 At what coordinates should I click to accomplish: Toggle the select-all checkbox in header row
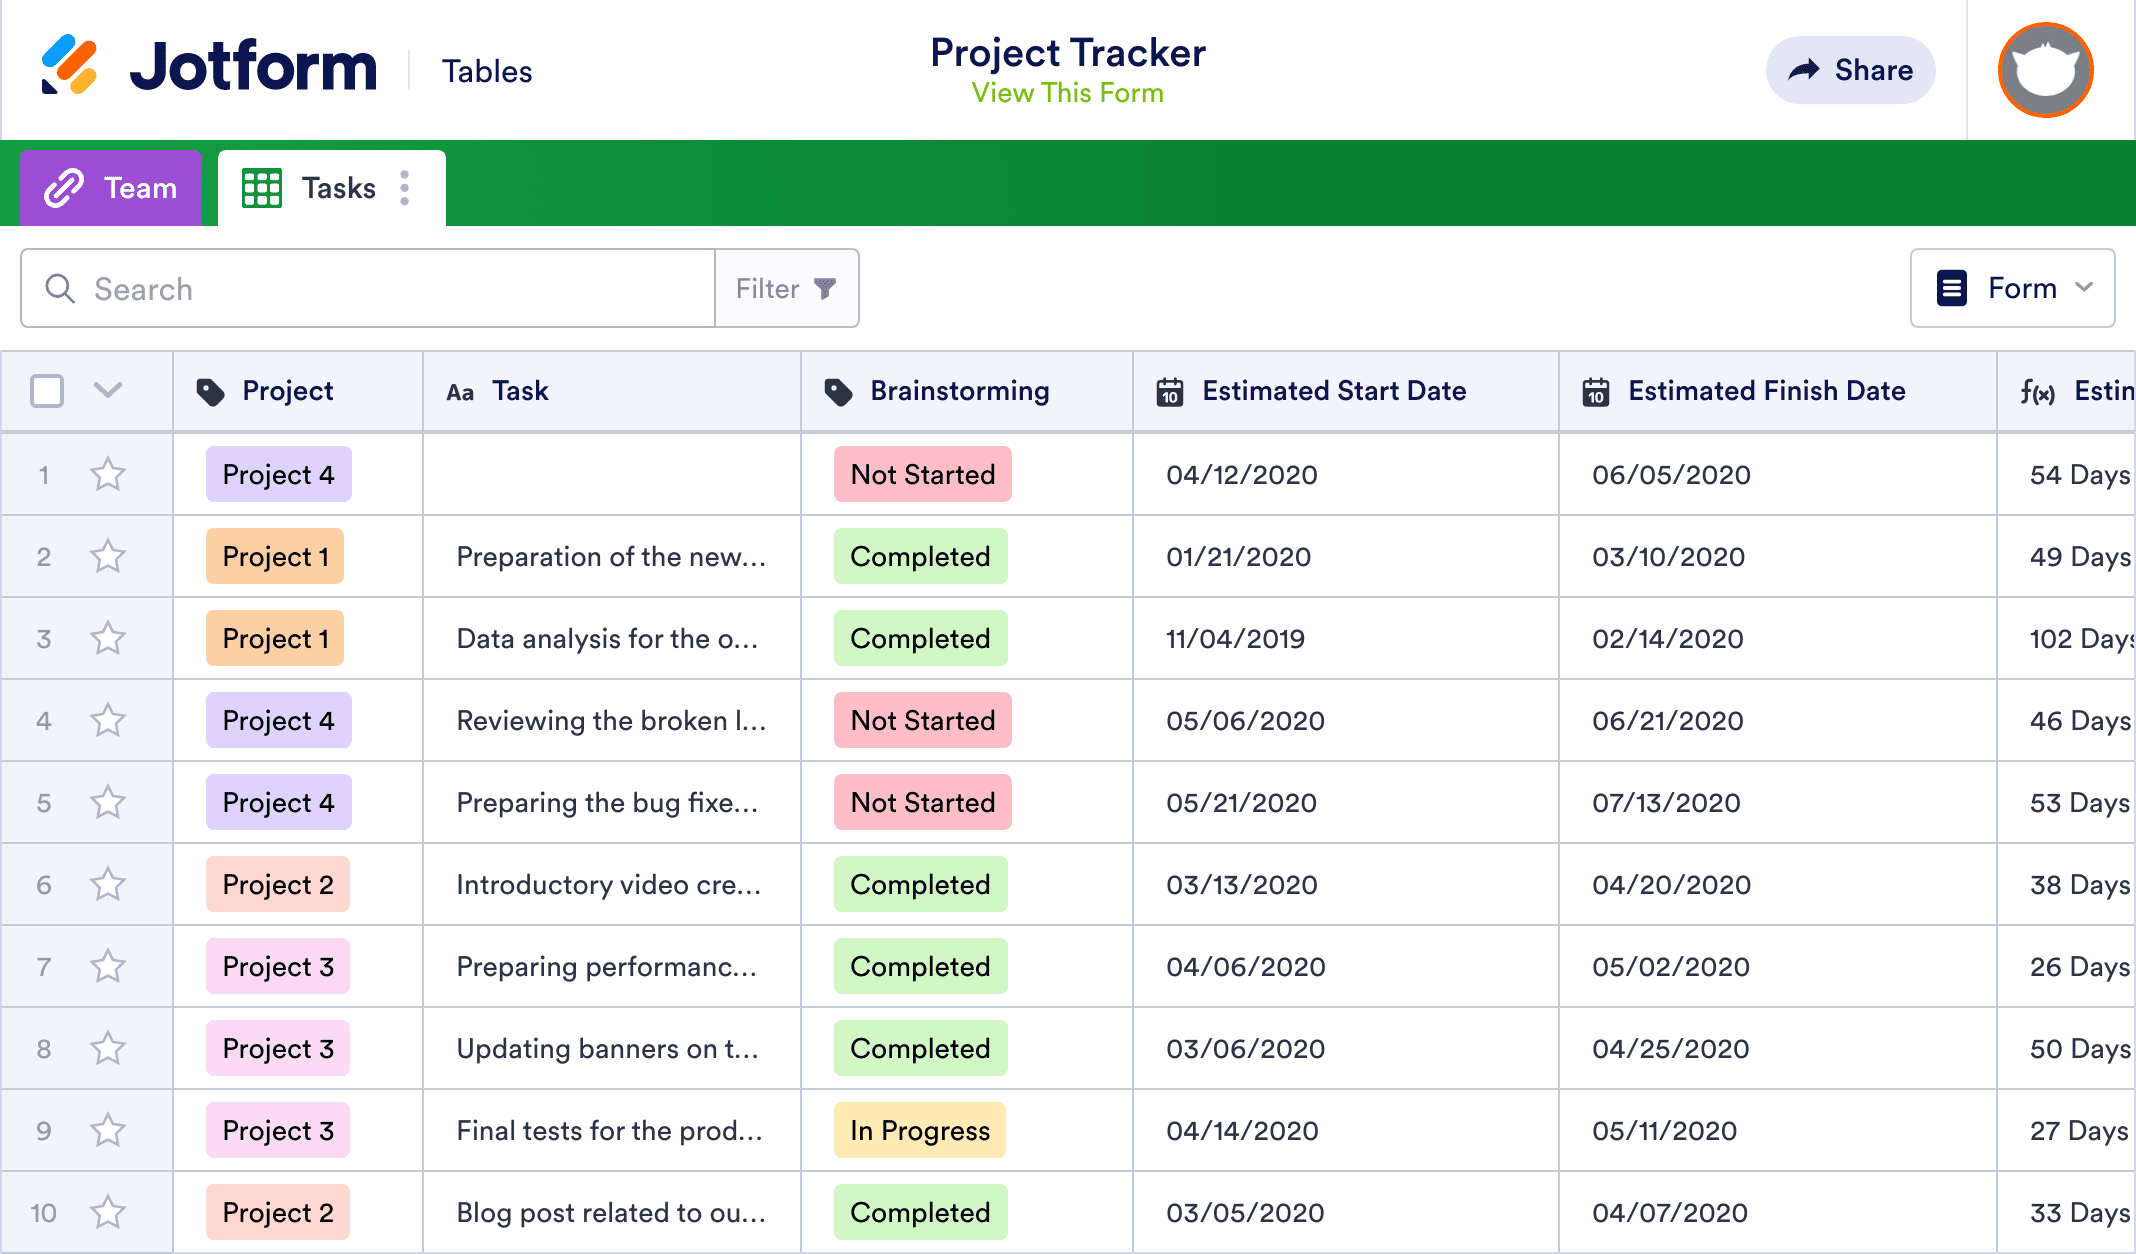pyautogui.click(x=46, y=391)
